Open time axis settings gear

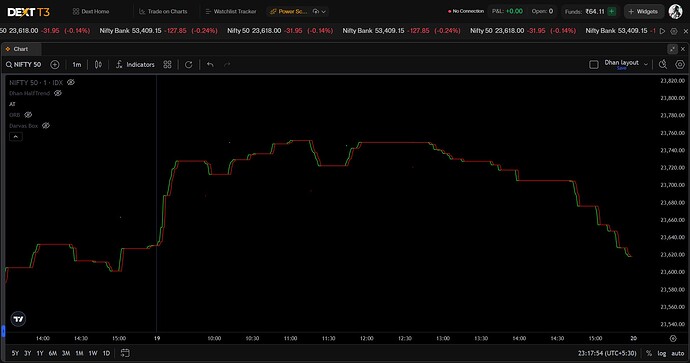pos(673,338)
